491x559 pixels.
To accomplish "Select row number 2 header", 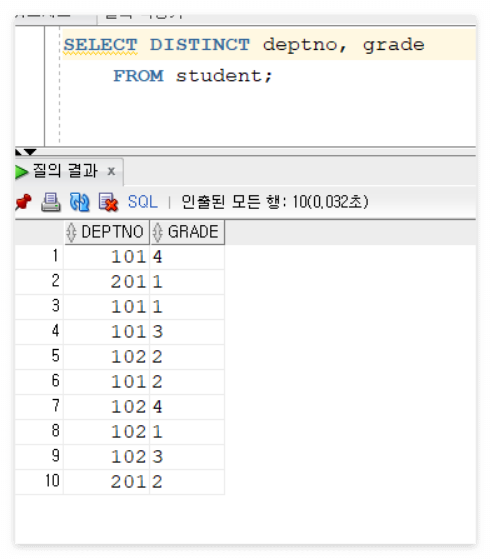I will (x=39, y=282).
